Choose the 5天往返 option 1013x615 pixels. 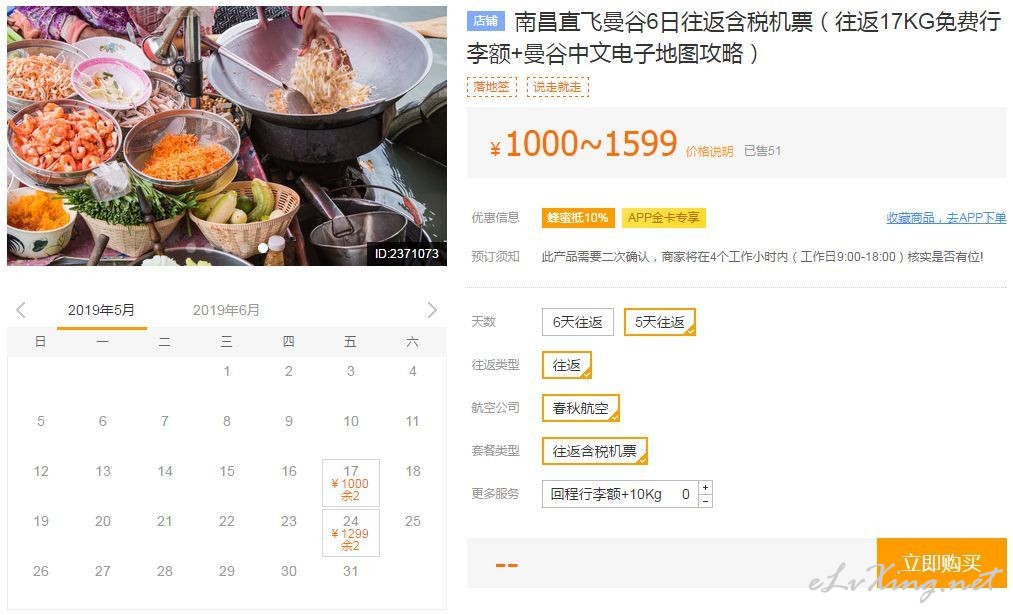coord(660,322)
